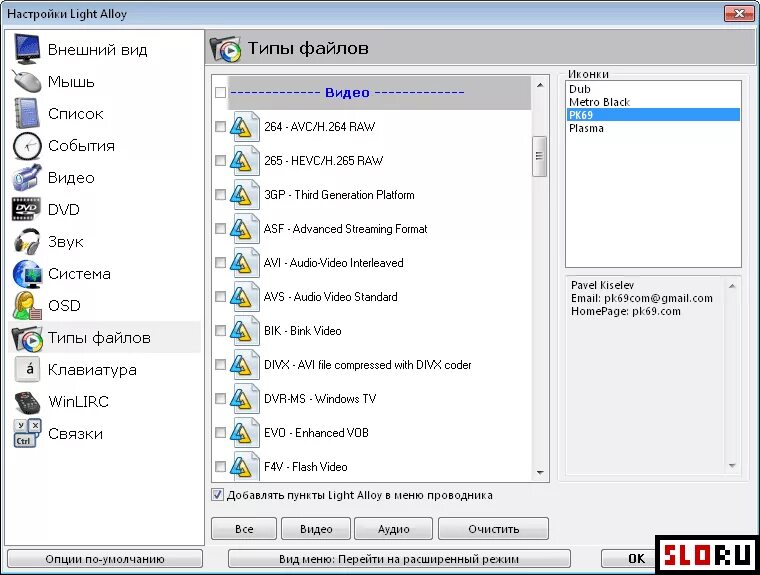Viewport: 760px width, 575px height.
Task: Click 'HomePage: pk69.com' text
Action: click(x=625, y=311)
